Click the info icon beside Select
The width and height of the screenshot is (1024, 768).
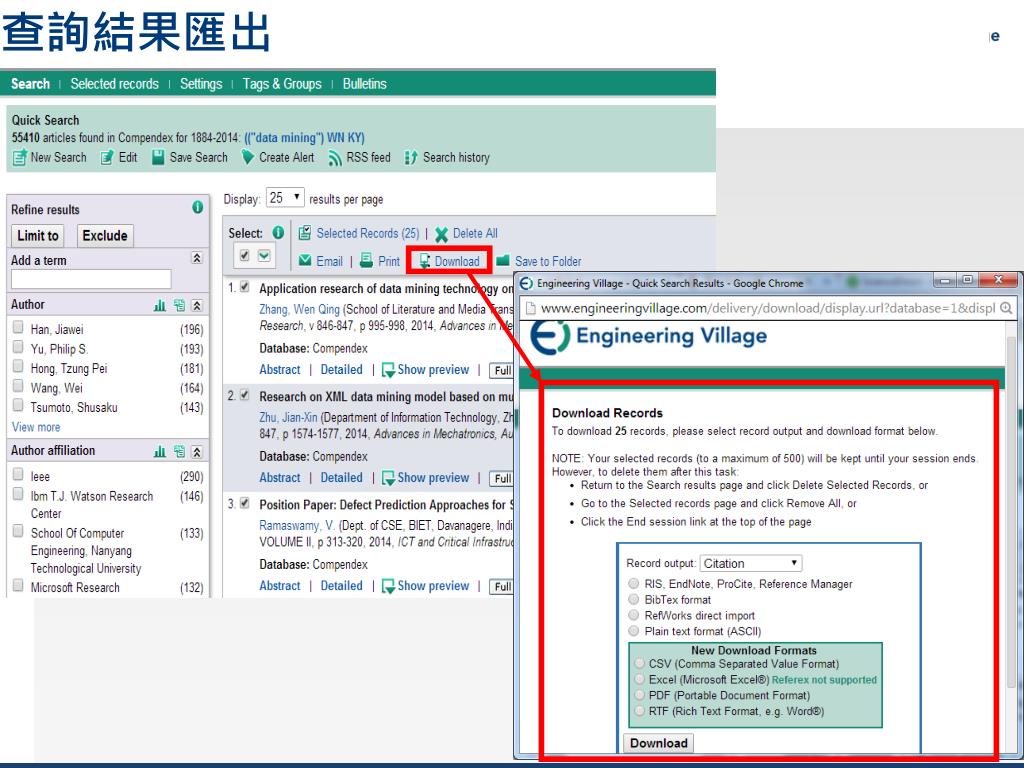tap(278, 232)
